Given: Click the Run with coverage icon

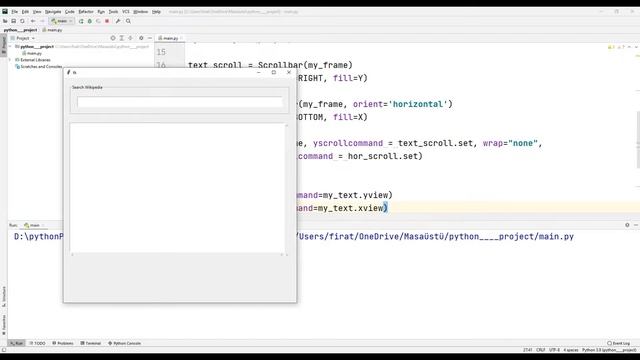Looking at the screenshot, I should click(98, 21).
